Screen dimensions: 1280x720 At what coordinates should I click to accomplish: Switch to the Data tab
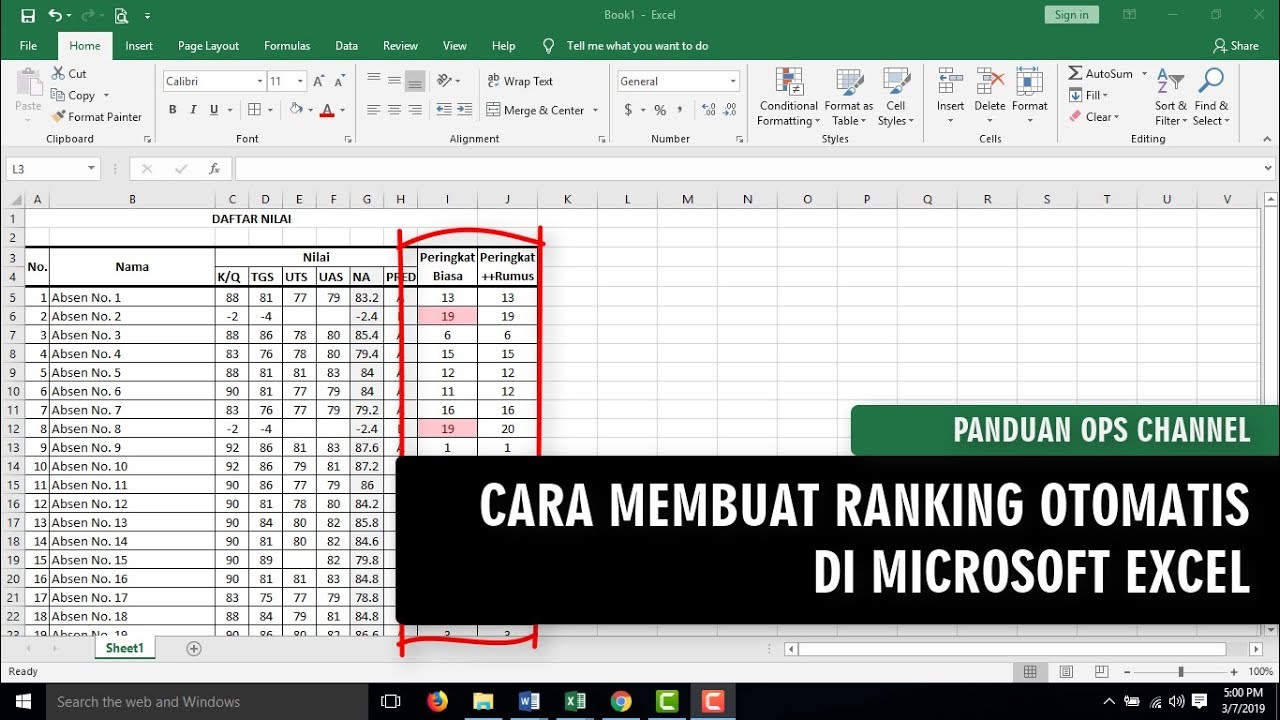(346, 46)
